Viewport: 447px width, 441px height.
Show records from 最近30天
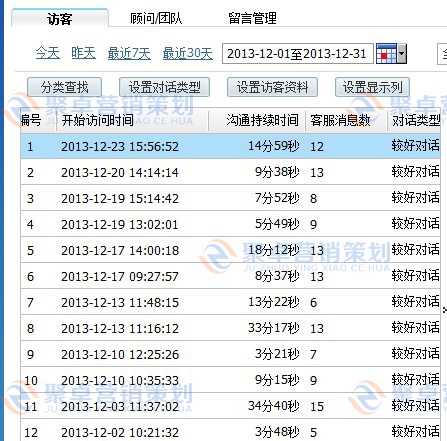(188, 53)
